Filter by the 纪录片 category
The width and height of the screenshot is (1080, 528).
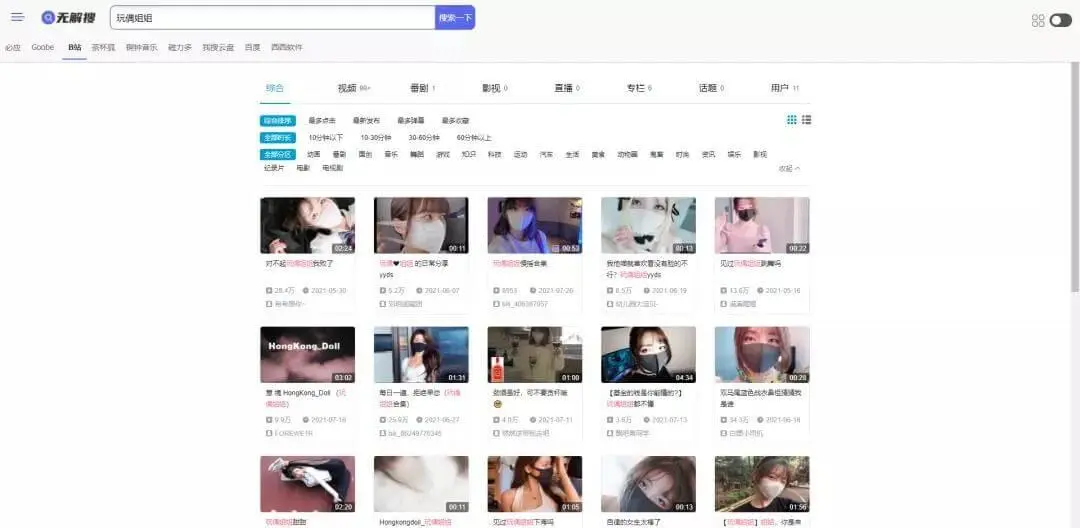[x=274, y=168]
